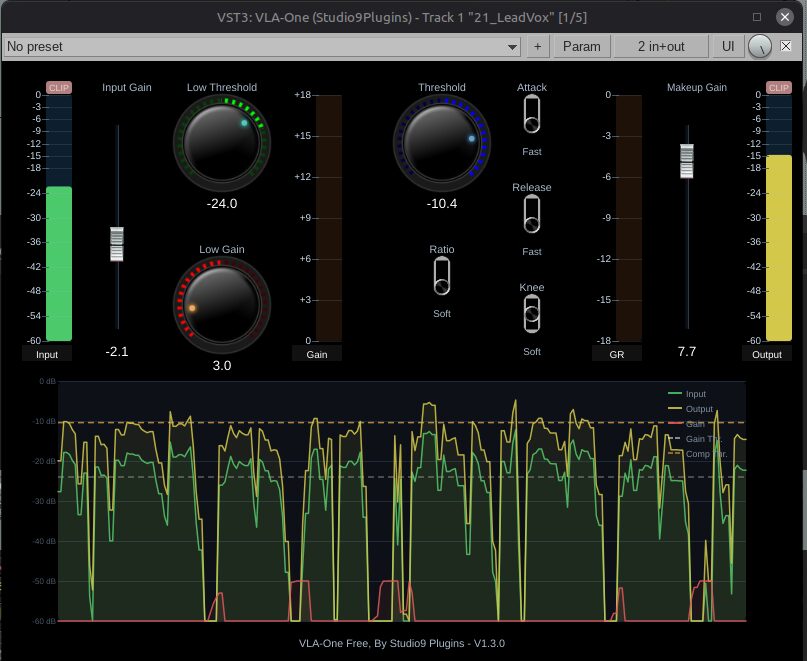Click the Gain meter label

tap(317, 355)
